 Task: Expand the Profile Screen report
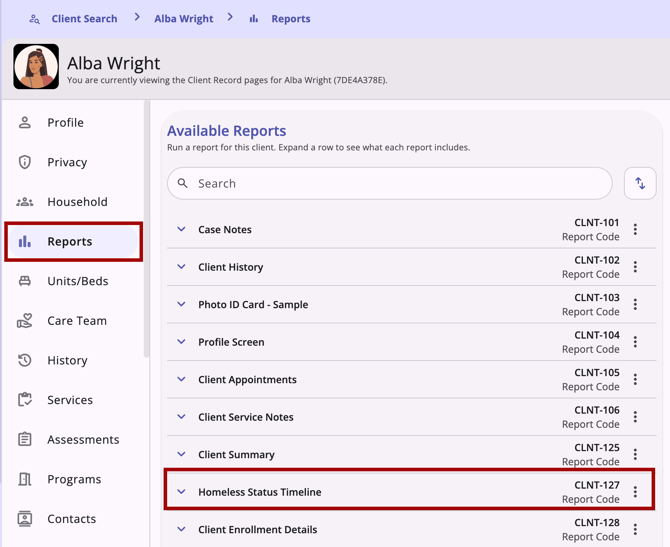[181, 342]
